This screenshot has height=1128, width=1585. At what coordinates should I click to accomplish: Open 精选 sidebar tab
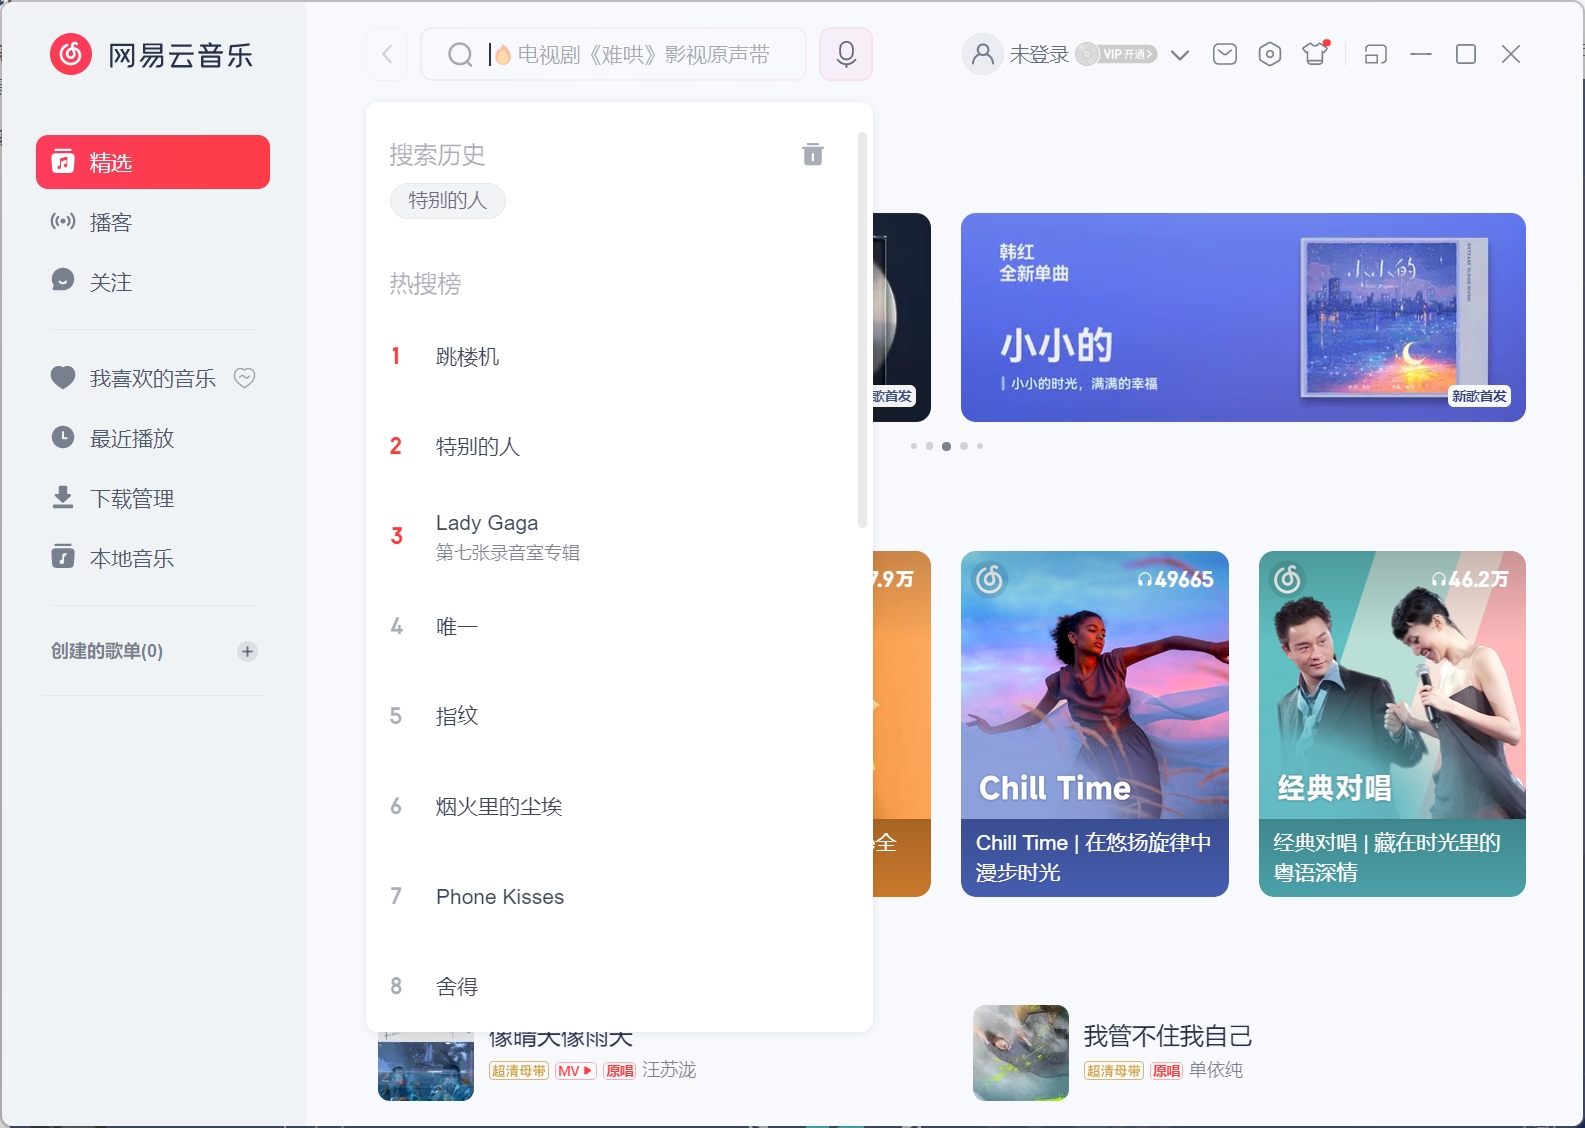(x=153, y=162)
